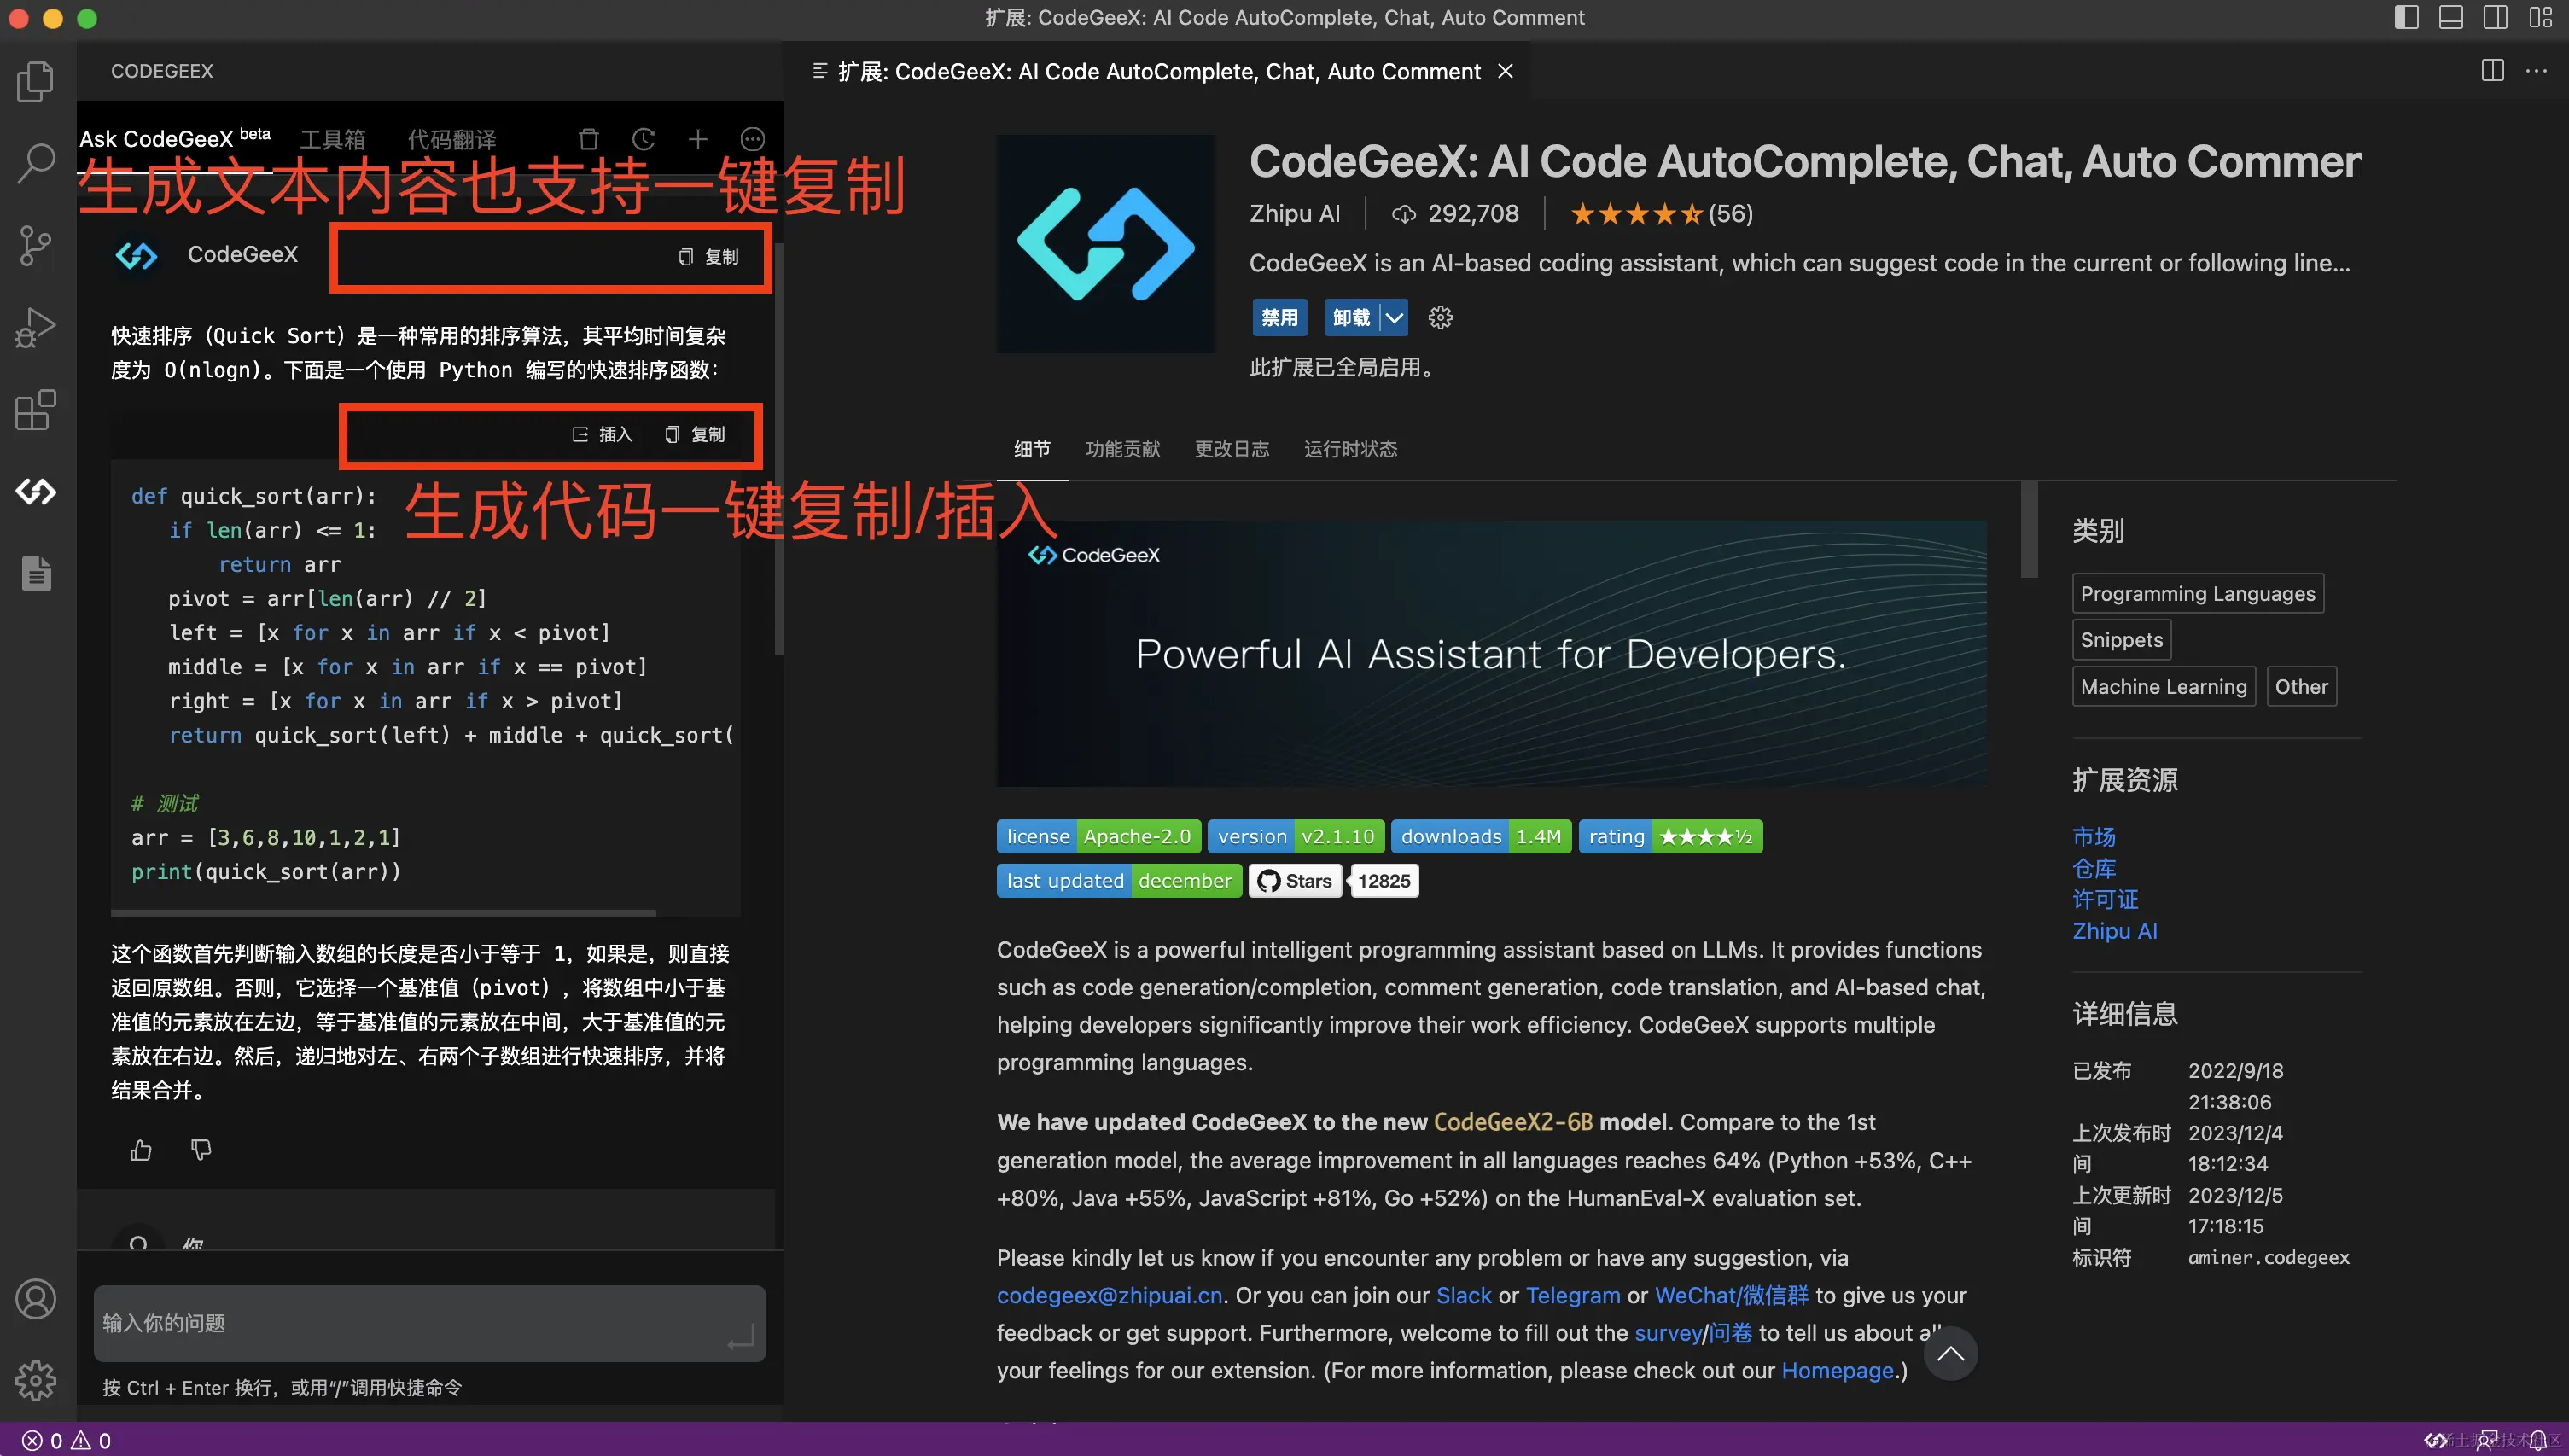2569x1456 pixels.
Task: Toggle the primary side bar layout button
Action: tap(2406, 17)
